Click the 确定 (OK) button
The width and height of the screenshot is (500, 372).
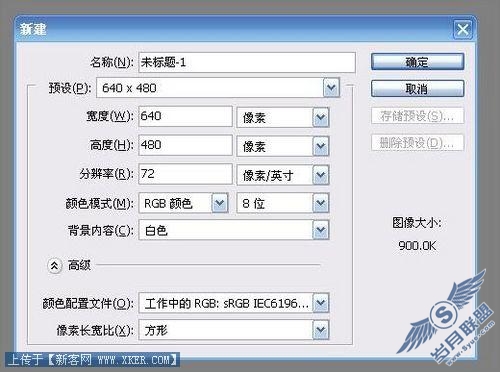point(417,62)
